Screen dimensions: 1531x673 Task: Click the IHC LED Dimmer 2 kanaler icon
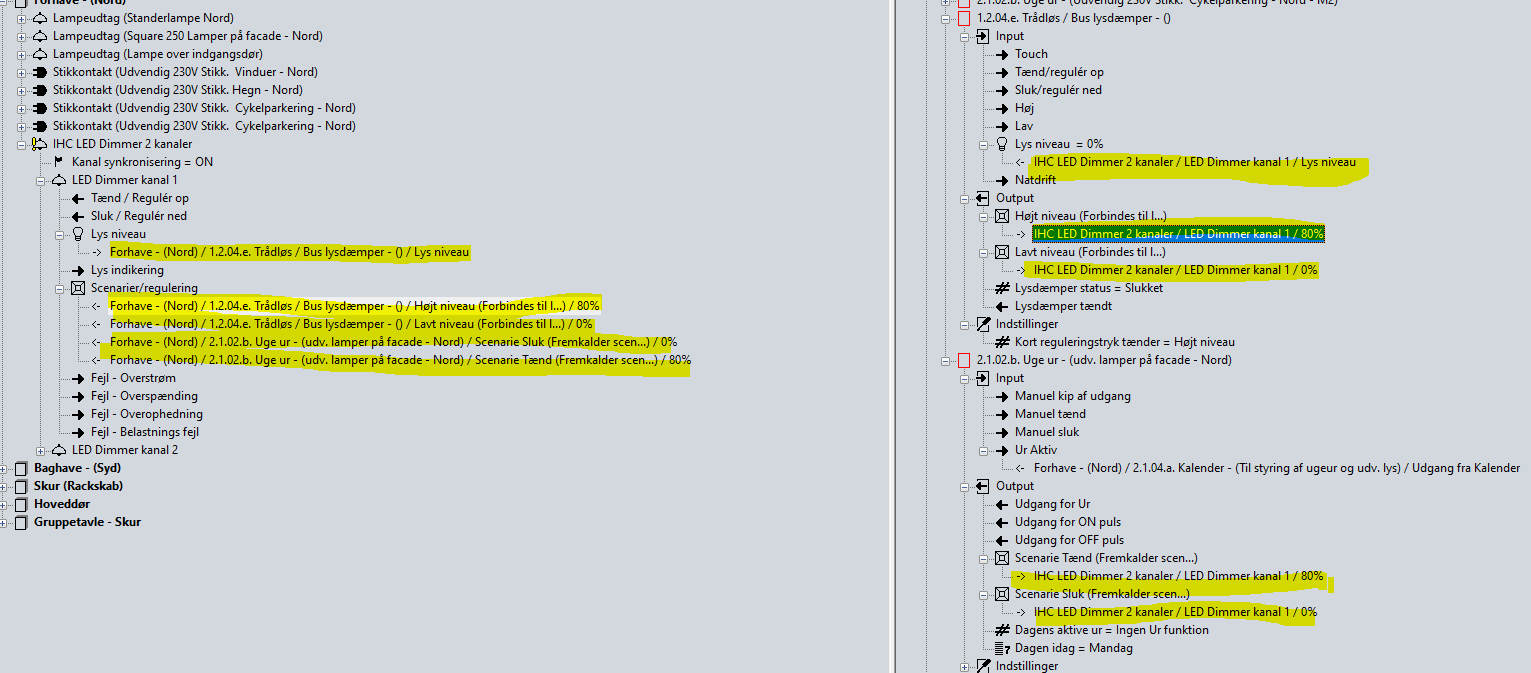(40, 144)
